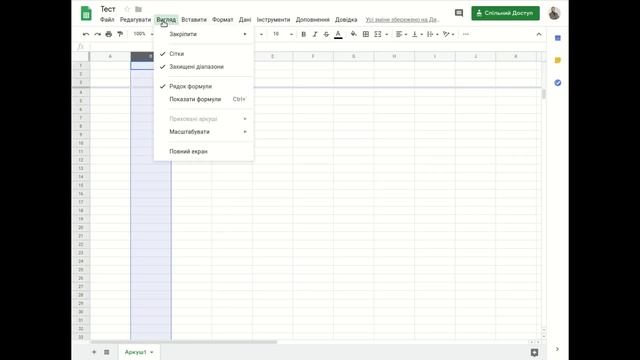Open the font size 10 dropdown

point(282,34)
